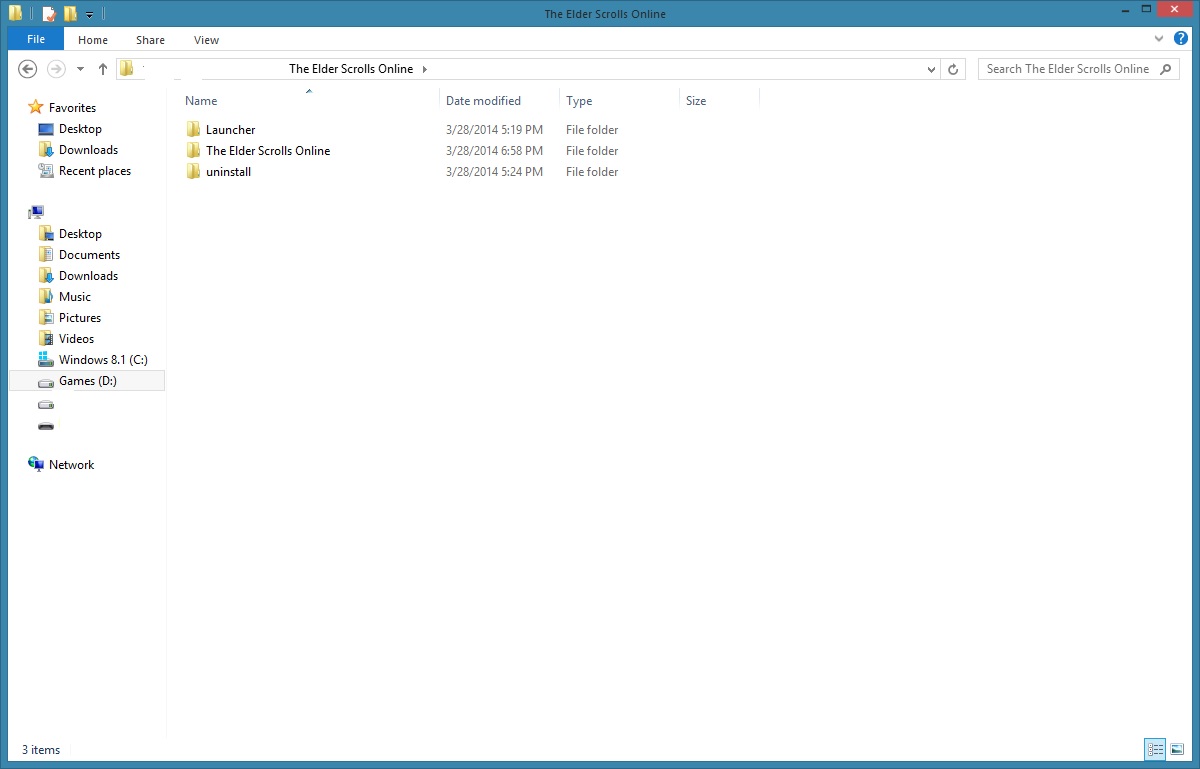Click the New folder icon in the title bar
This screenshot has width=1200, height=769.
tap(70, 14)
